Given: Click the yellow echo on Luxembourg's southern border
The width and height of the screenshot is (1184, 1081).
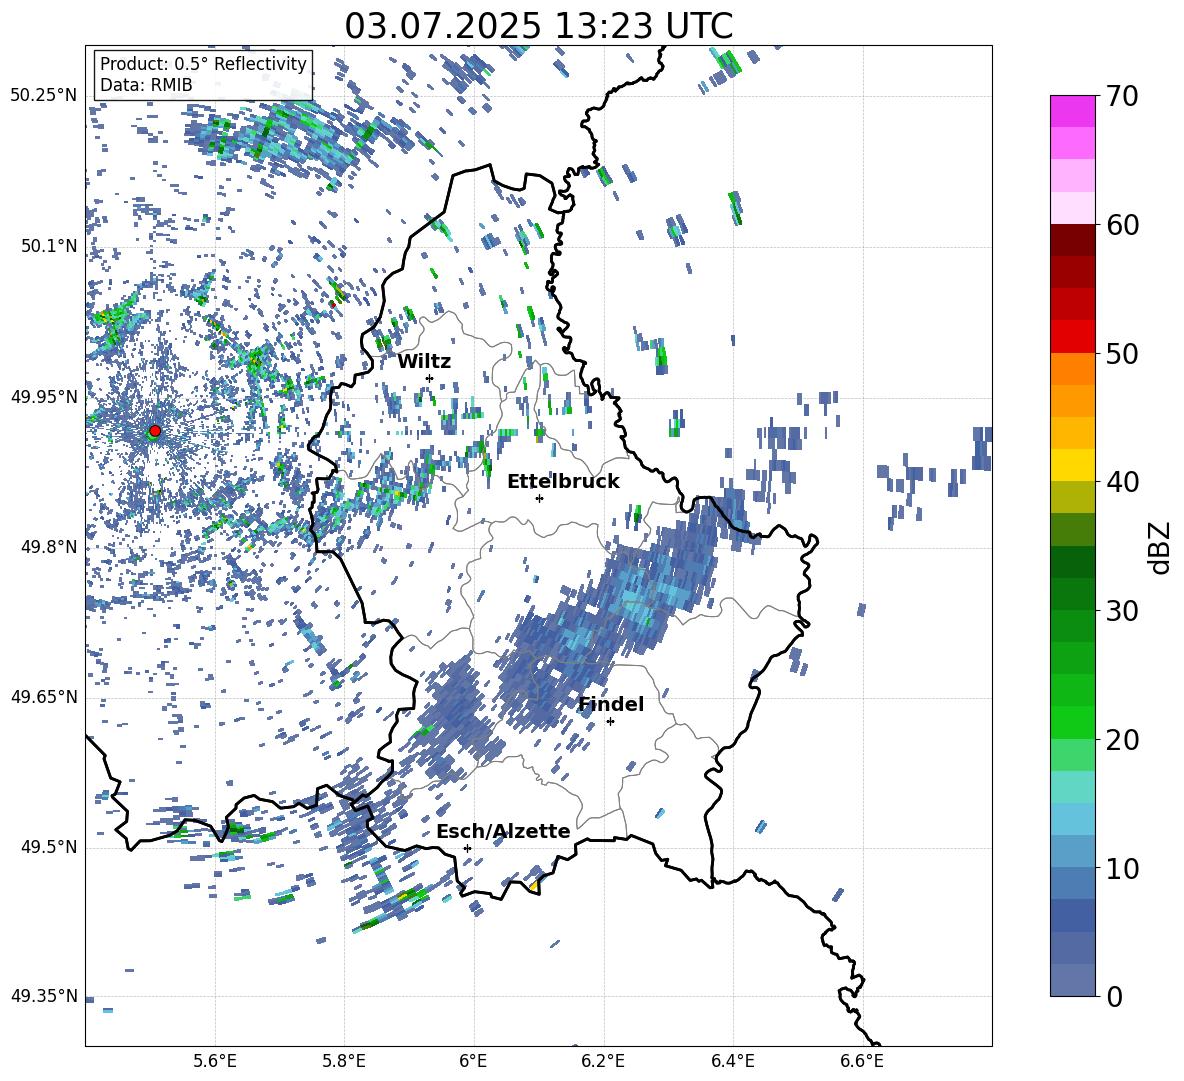Looking at the screenshot, I should pos(534,885).
